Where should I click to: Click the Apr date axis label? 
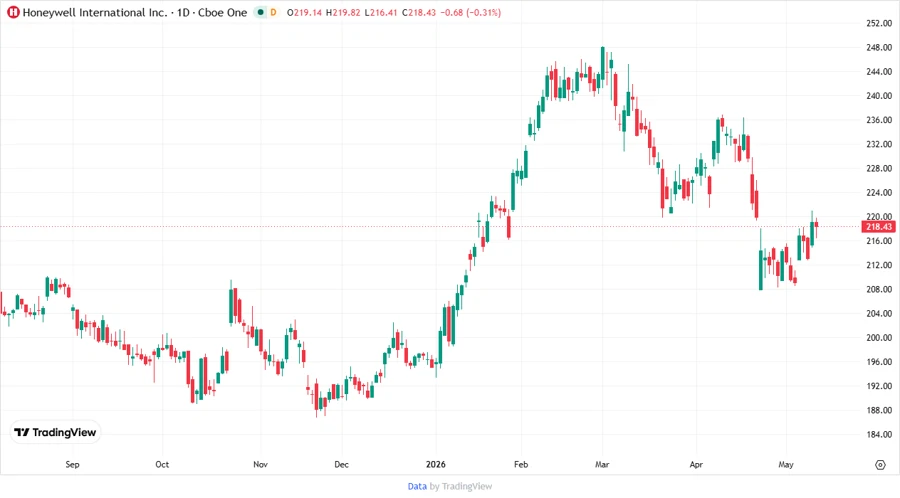click(696, 464)
